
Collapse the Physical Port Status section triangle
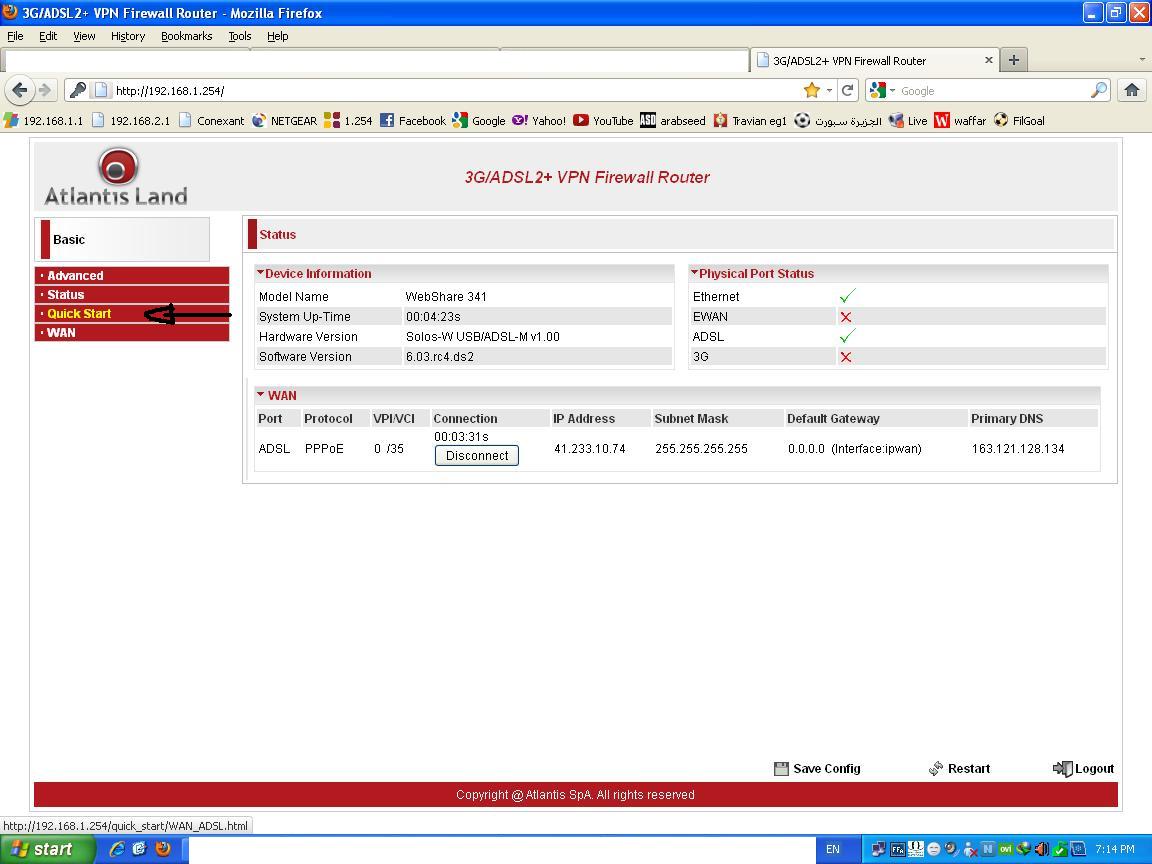click(x=694, y=273)
